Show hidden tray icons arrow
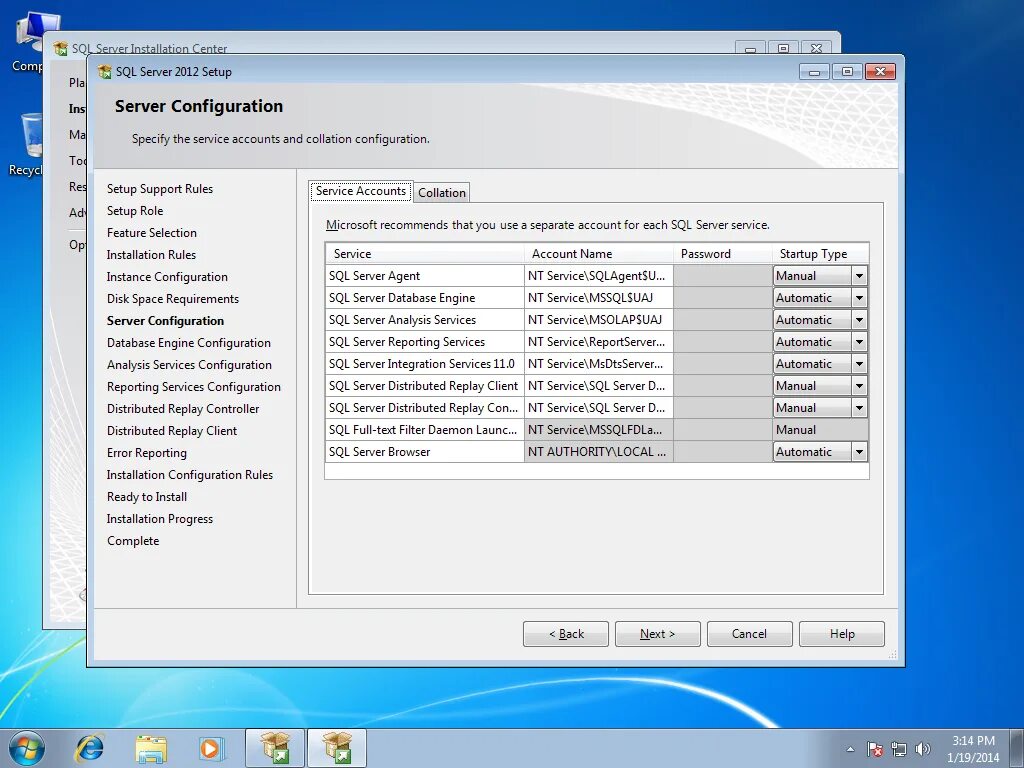 (850, 749)
